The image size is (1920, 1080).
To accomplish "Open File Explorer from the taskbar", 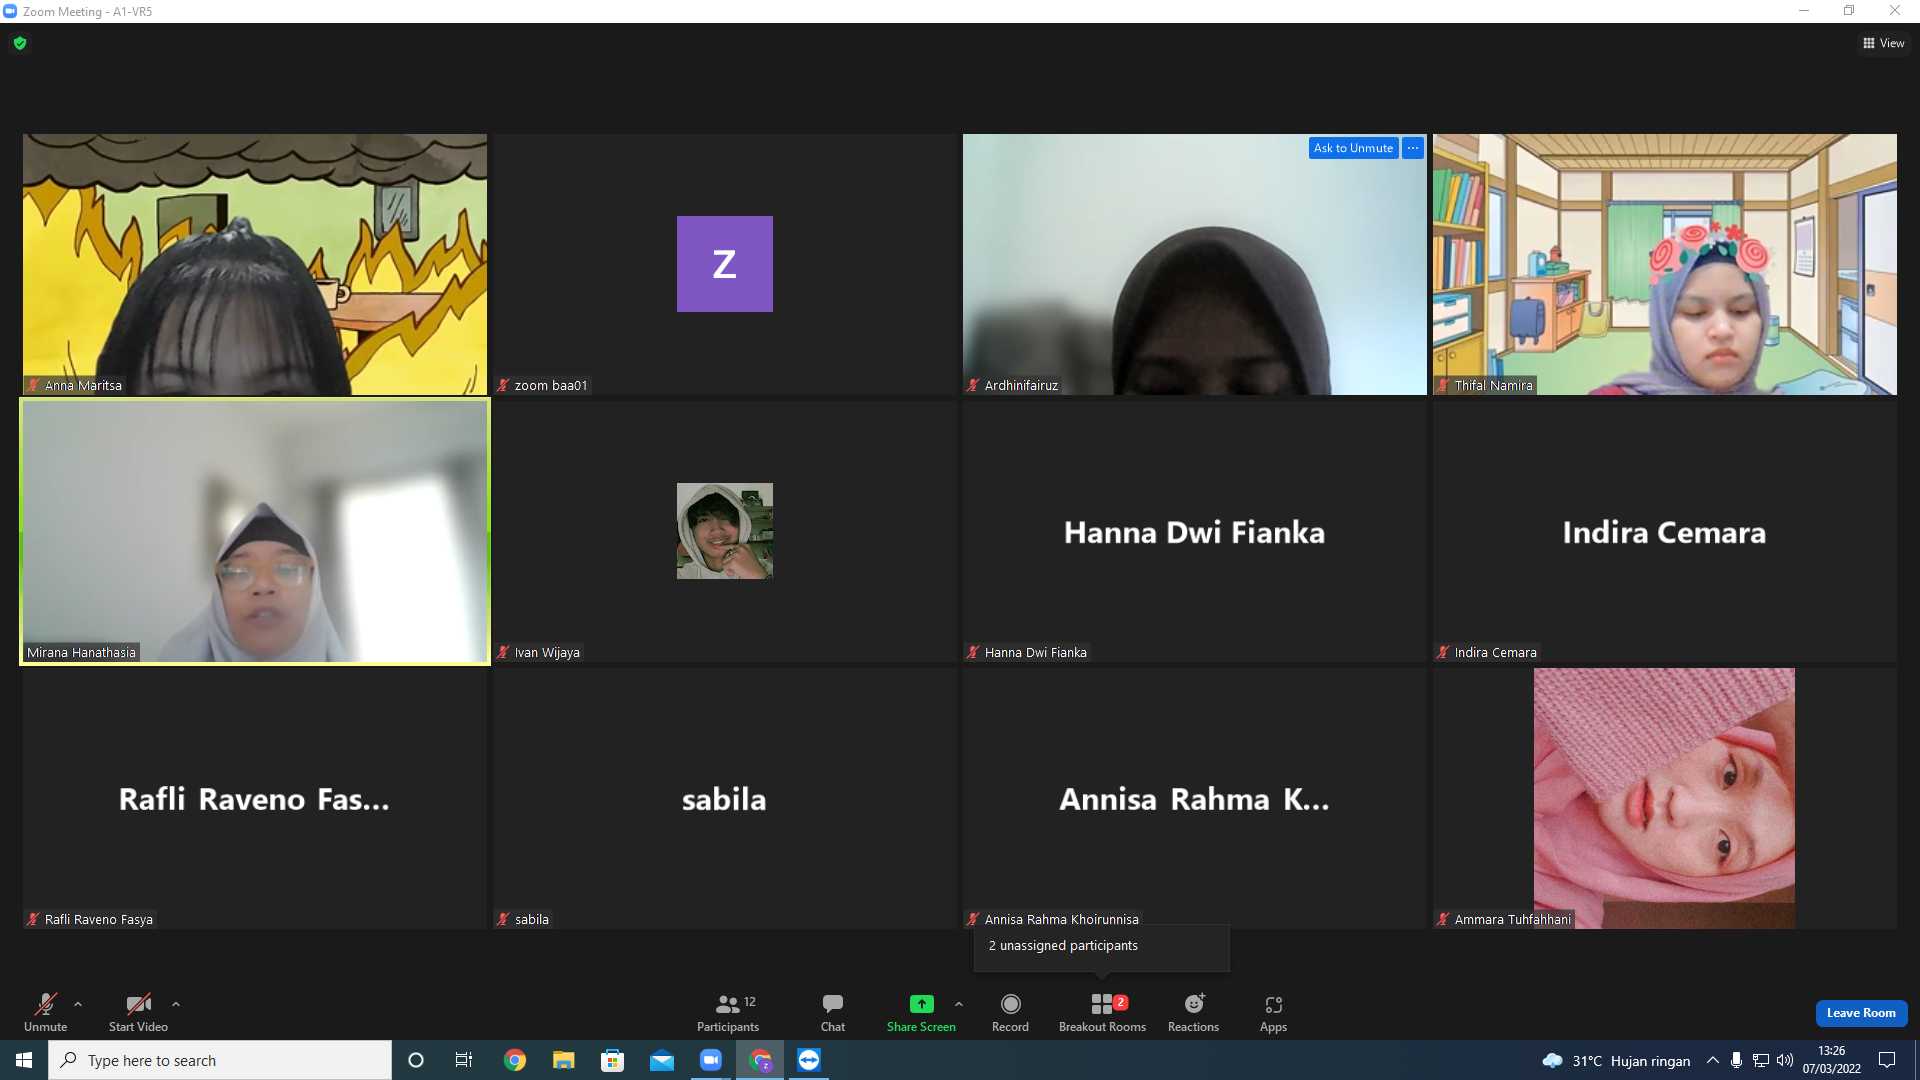I will tap(564, 1060).
